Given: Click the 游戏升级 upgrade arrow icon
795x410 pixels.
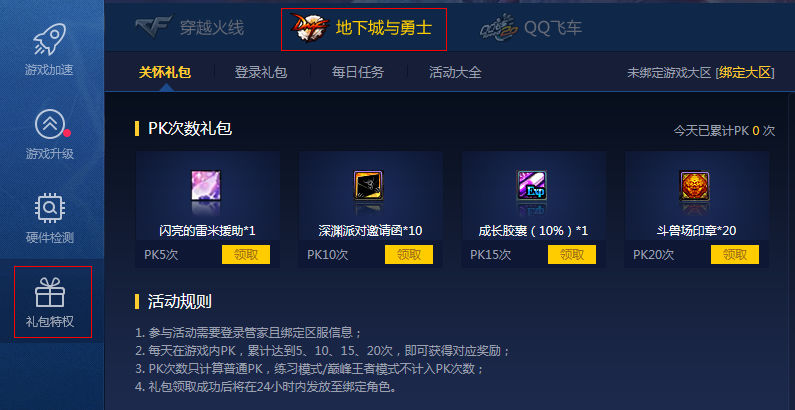Looking at the screenshot, I should pyautogui.click(x=50, y=125).
